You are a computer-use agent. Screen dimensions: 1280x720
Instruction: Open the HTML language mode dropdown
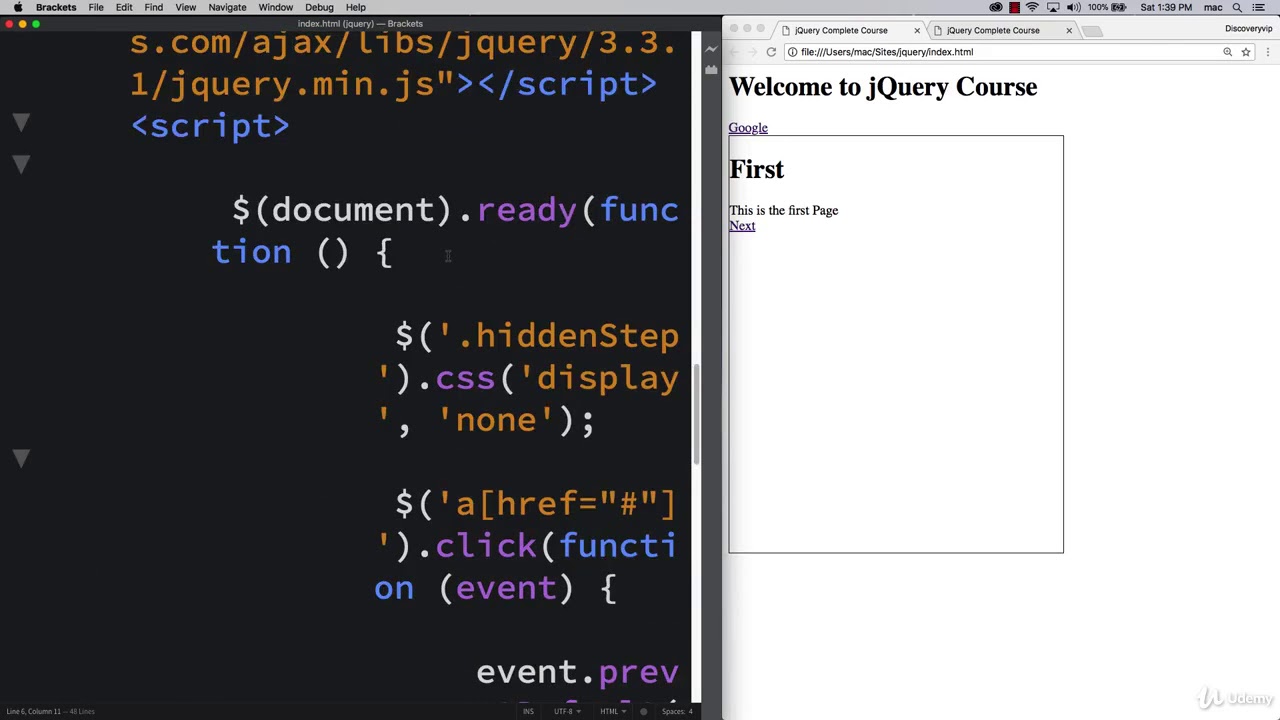[x=612, y=711]
